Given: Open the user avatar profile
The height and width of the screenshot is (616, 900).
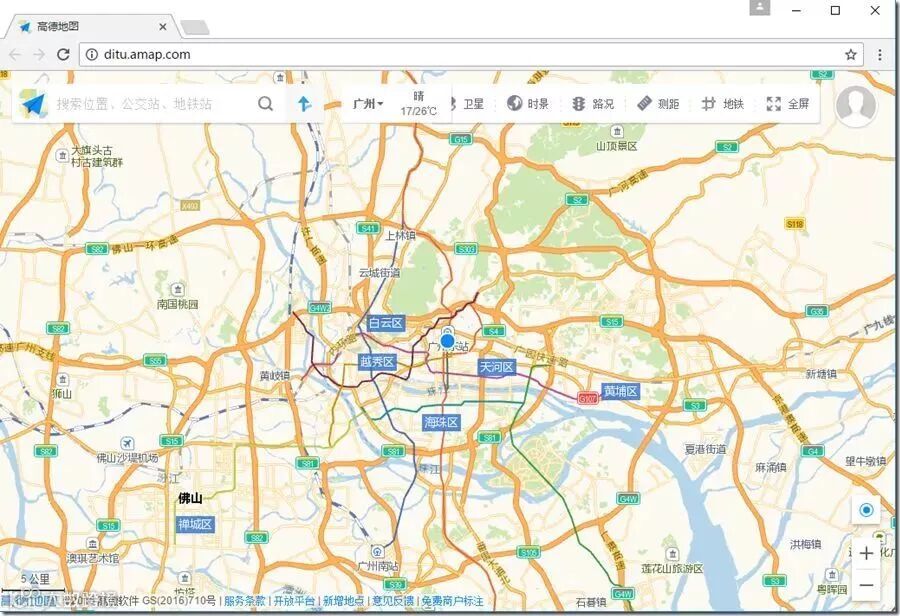Looking at the screenshot, I should pyautogui.click(x=856, y=106).
